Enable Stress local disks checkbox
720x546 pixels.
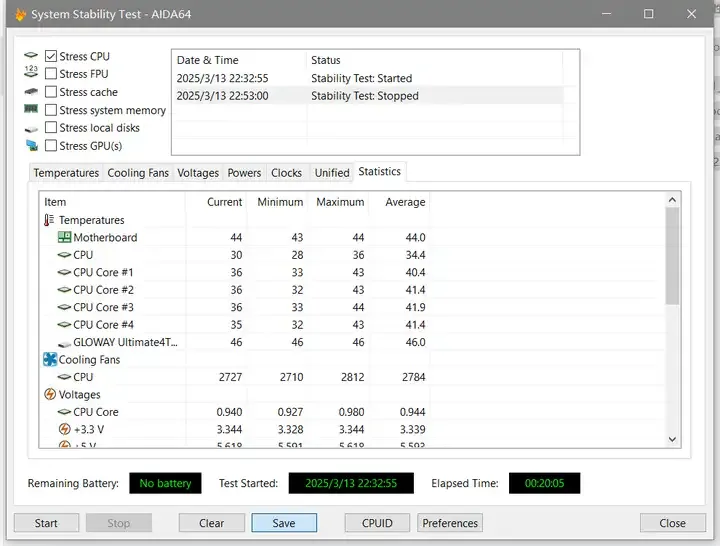pyautogui.click(x=51, y=127)
